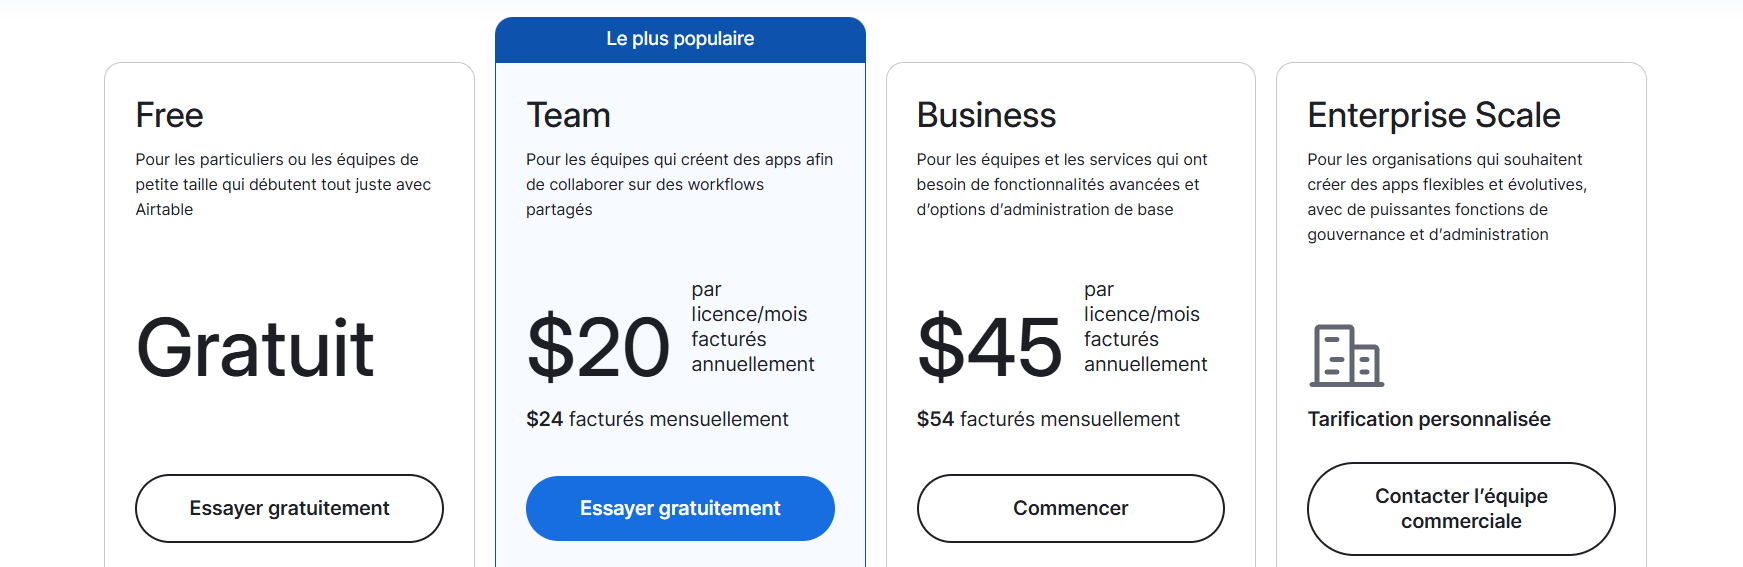Click the blue Essayer gratuitement Team button
This screenshot has width=1743, height=567.
click(x=680, y=508)
